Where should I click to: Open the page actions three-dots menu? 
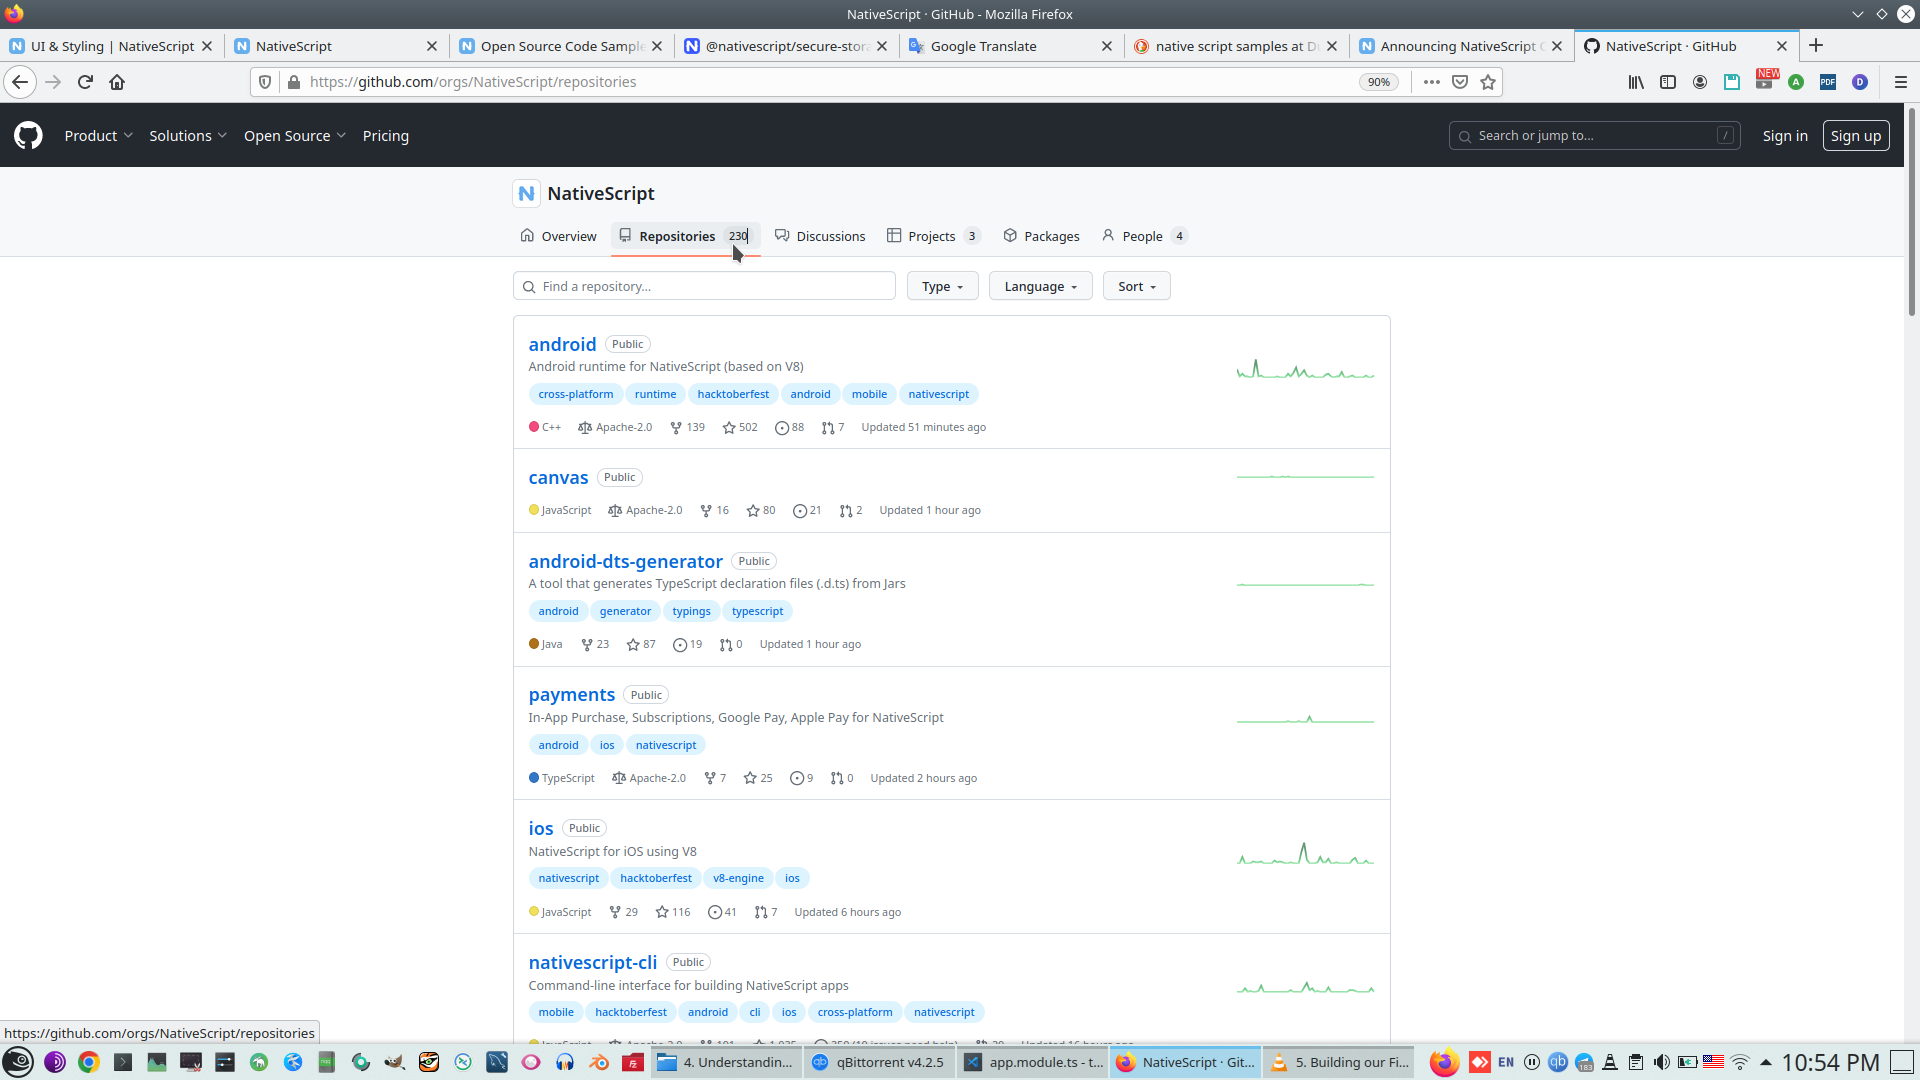(1432, 82)
